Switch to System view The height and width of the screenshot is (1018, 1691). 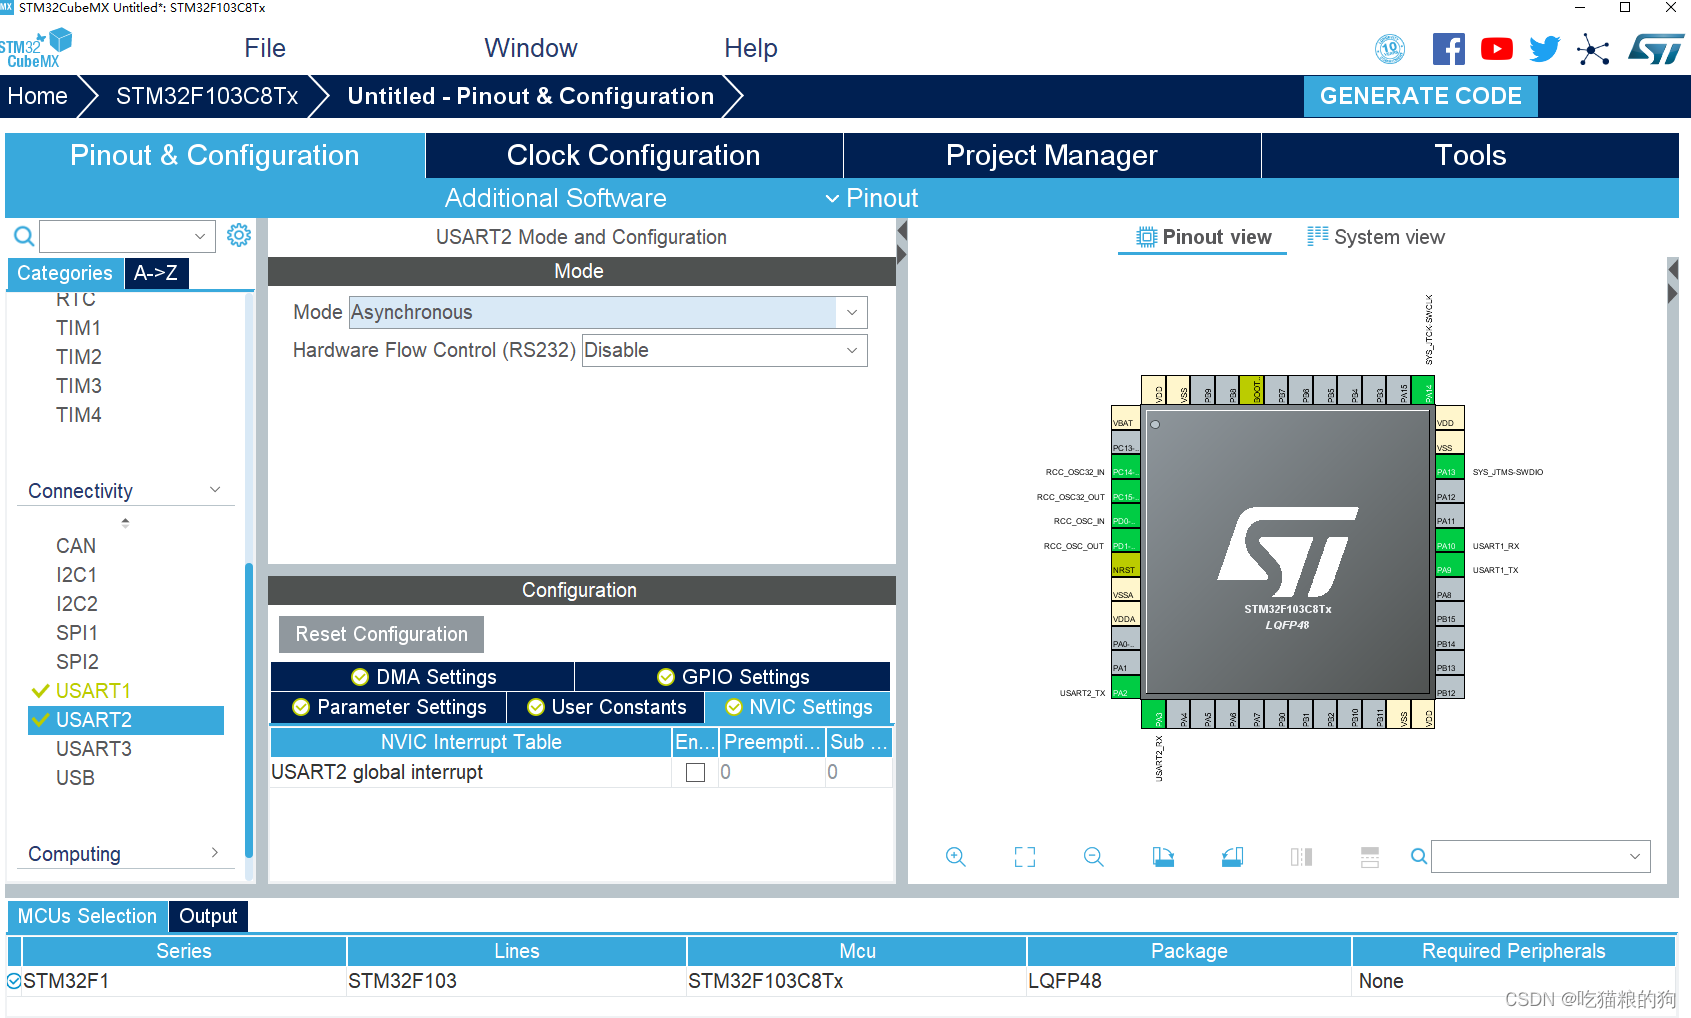click(x=1376, y=237)
